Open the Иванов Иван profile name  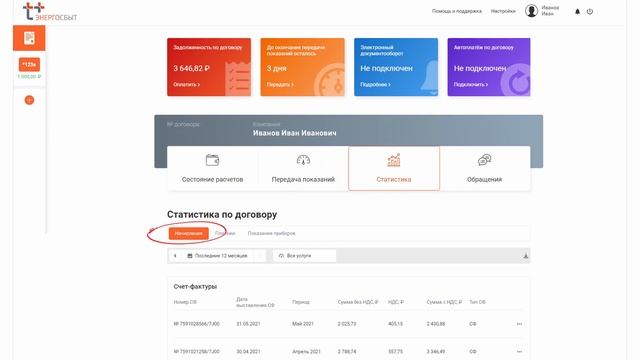tap(550, 11)
